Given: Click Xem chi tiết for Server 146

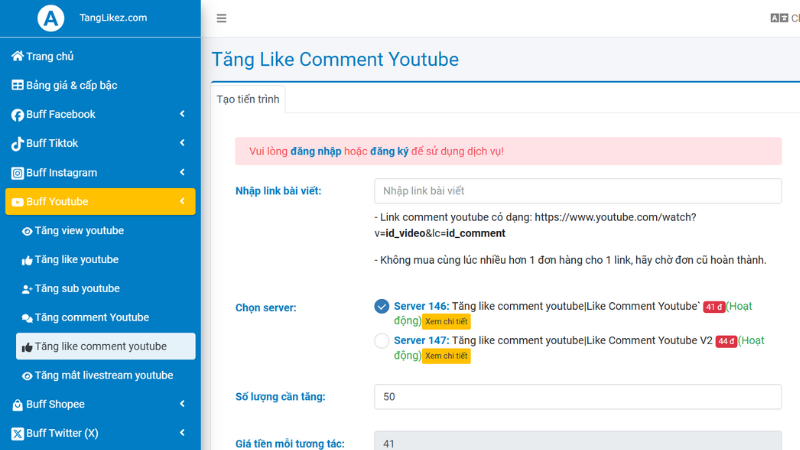Looking at the screenshot, I should [x=446, y=321].
